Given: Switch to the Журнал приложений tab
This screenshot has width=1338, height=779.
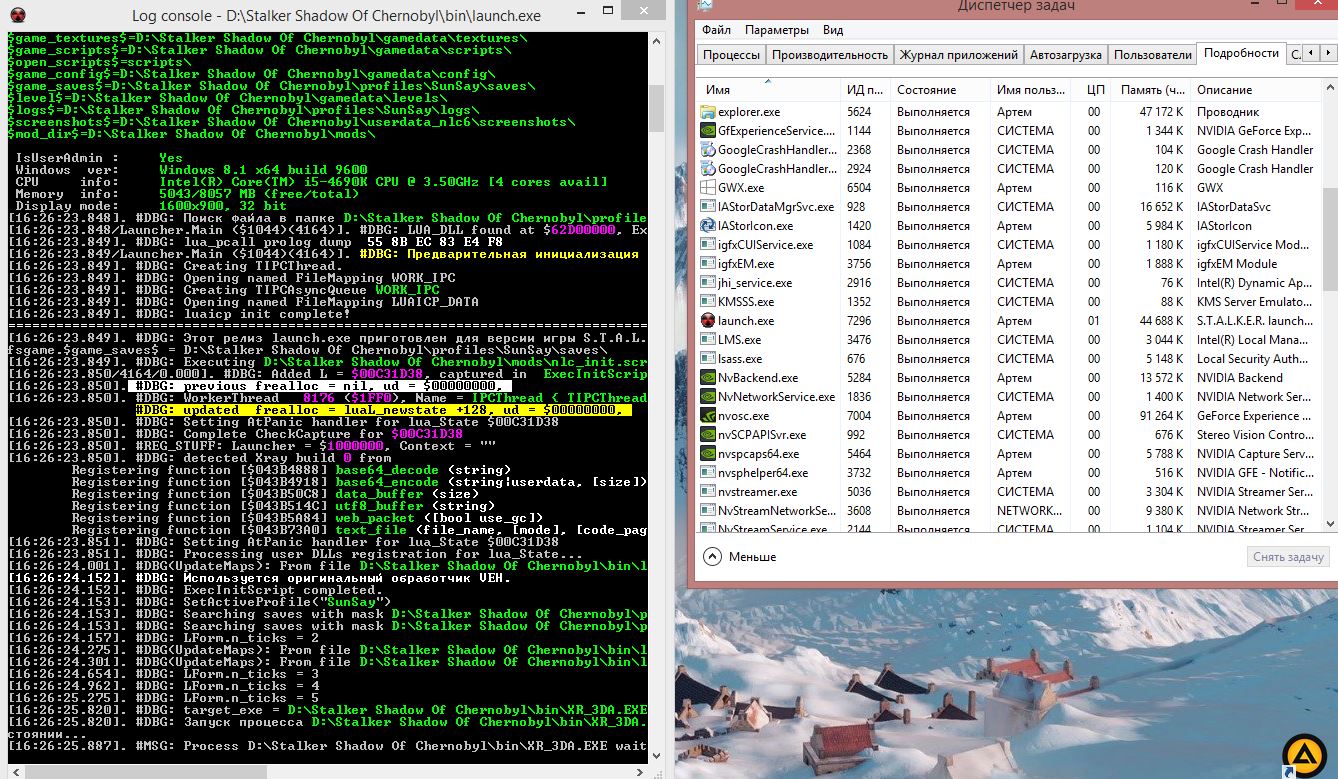Looking at the screenshot, I should pos(958,55).
